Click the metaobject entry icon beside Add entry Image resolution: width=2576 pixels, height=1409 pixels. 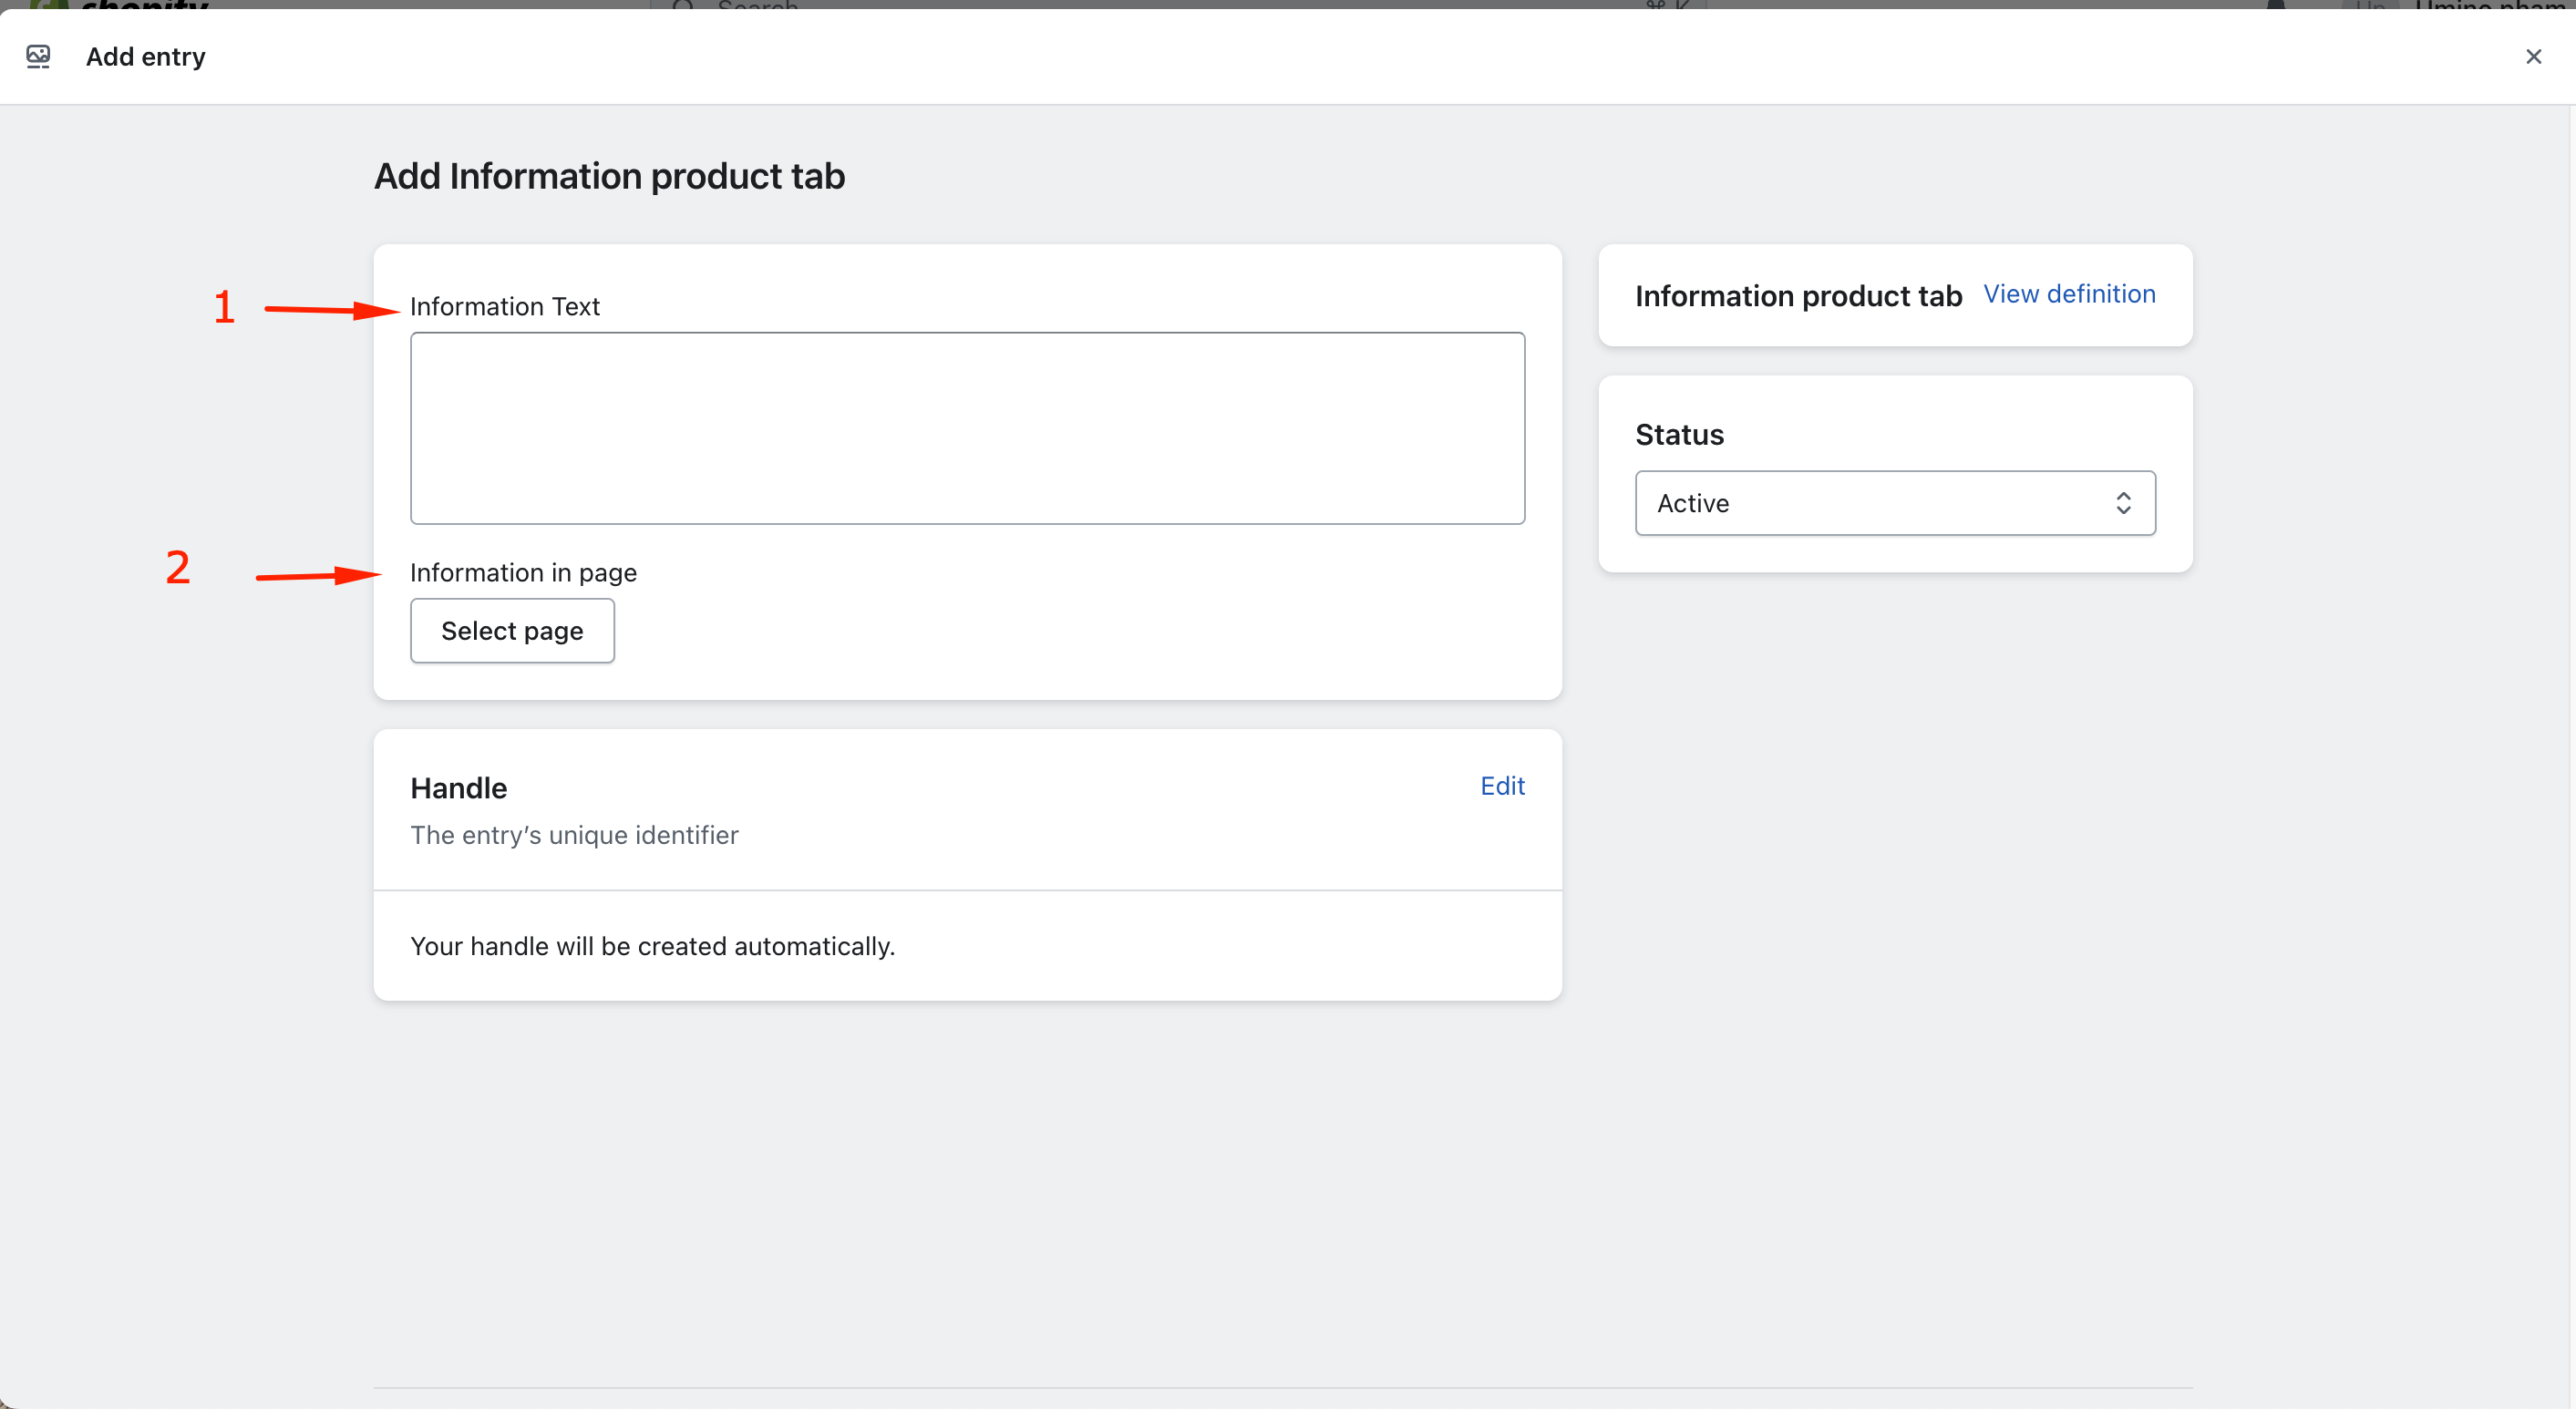tap(38, 56)
